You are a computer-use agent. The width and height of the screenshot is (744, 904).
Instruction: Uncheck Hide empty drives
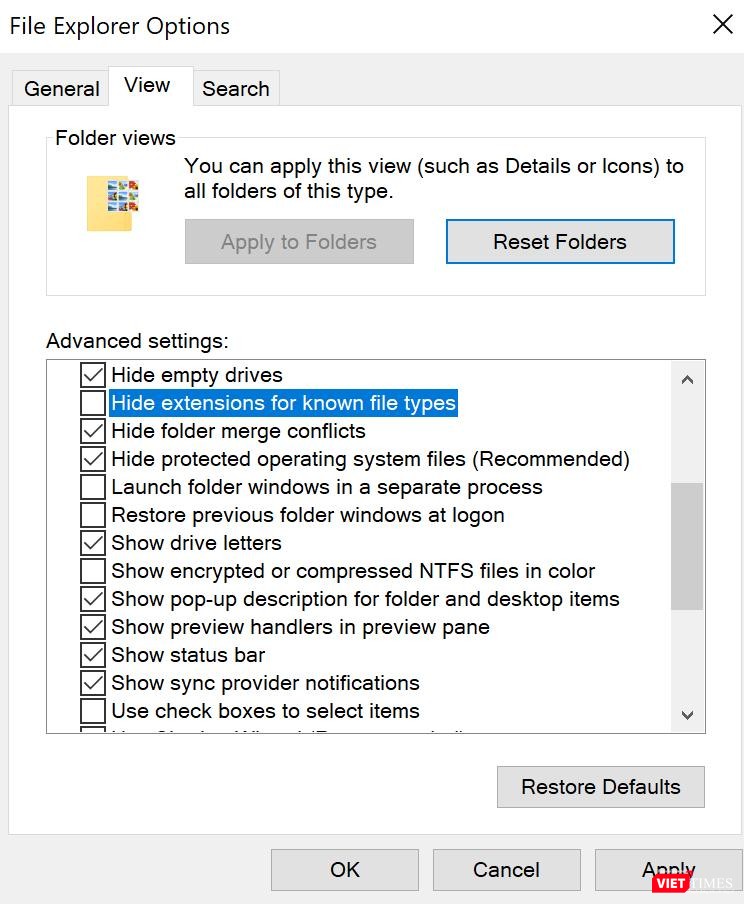[91, 374]
